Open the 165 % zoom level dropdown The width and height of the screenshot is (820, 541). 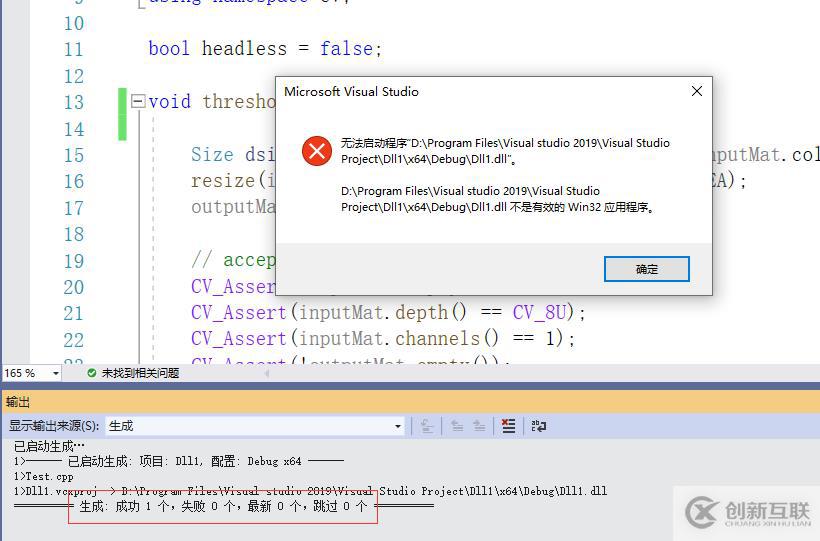55,373
